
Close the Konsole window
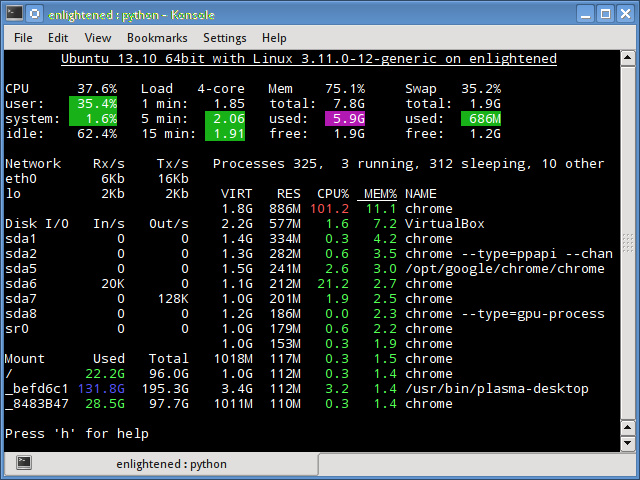point(625,13)
